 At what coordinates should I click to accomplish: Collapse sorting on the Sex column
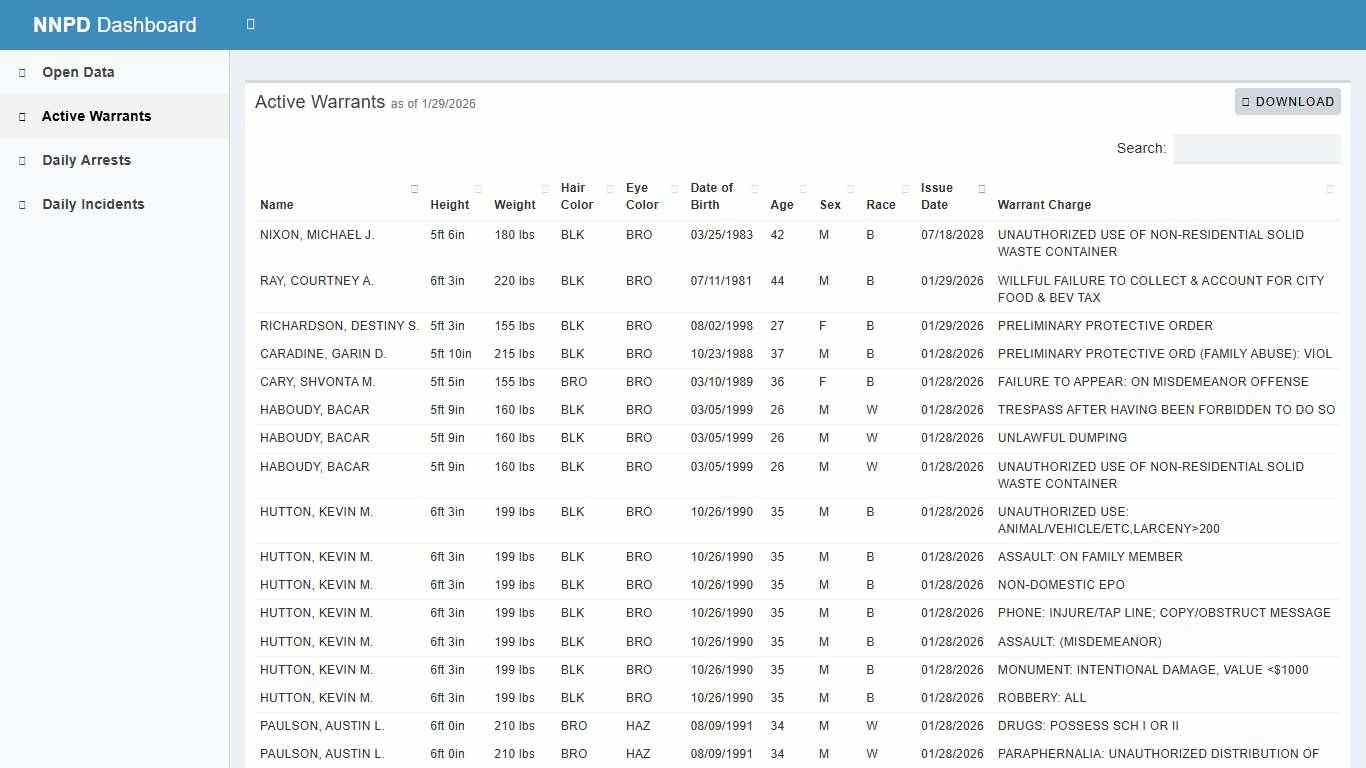[x=850, y=188]
